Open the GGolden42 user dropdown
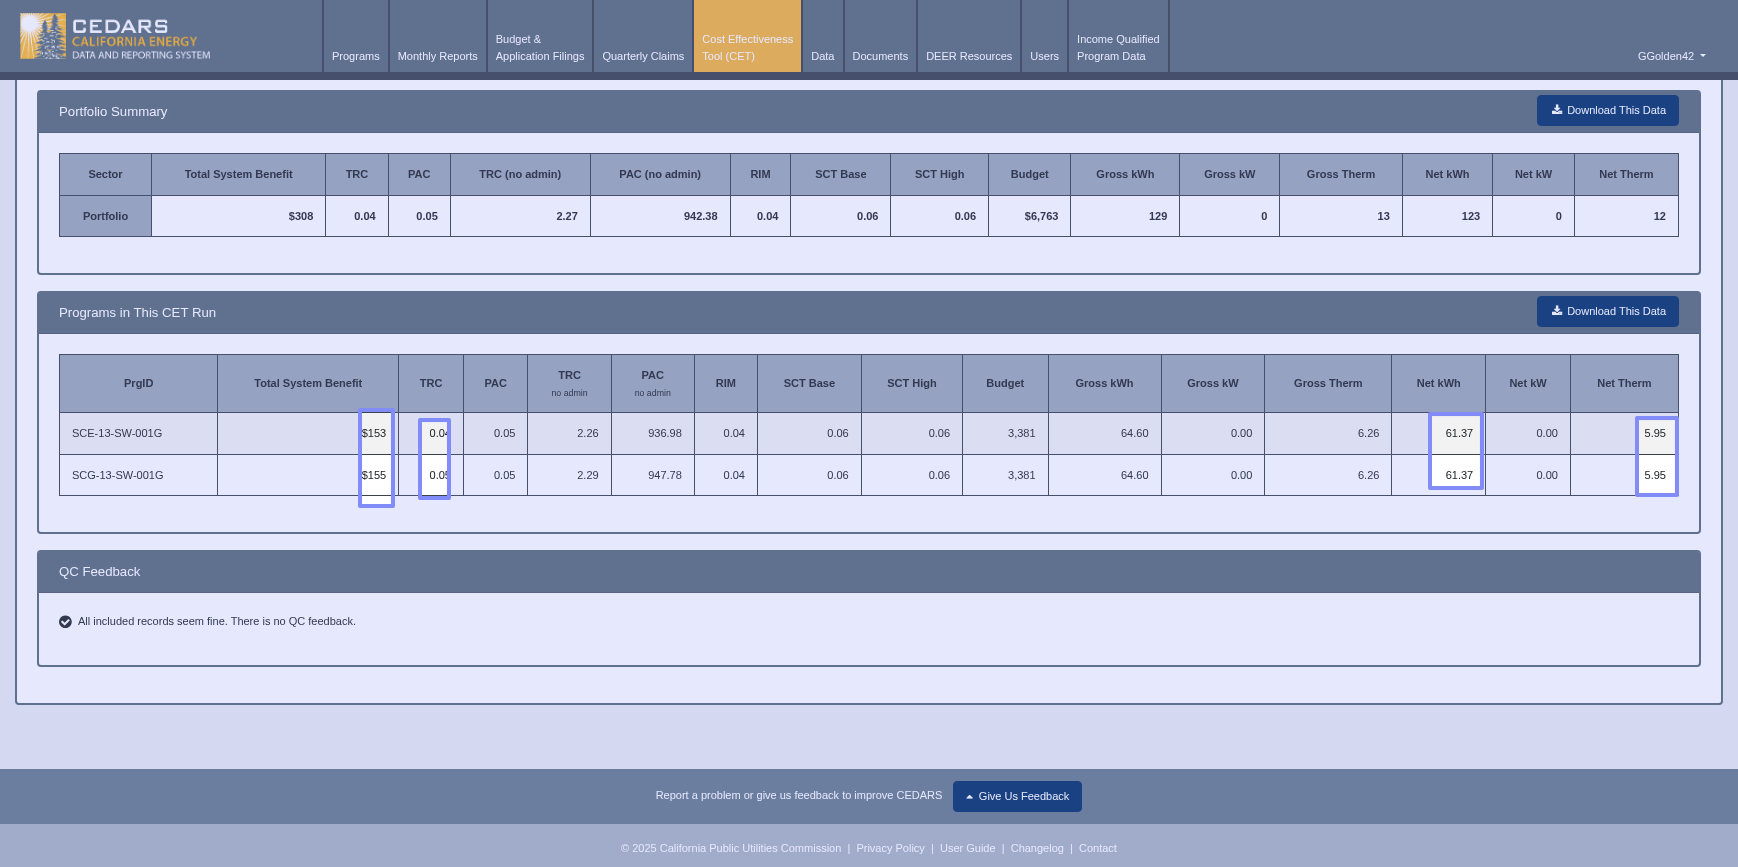This screenshot has width=1738, height=867. tap(1670, 57)
